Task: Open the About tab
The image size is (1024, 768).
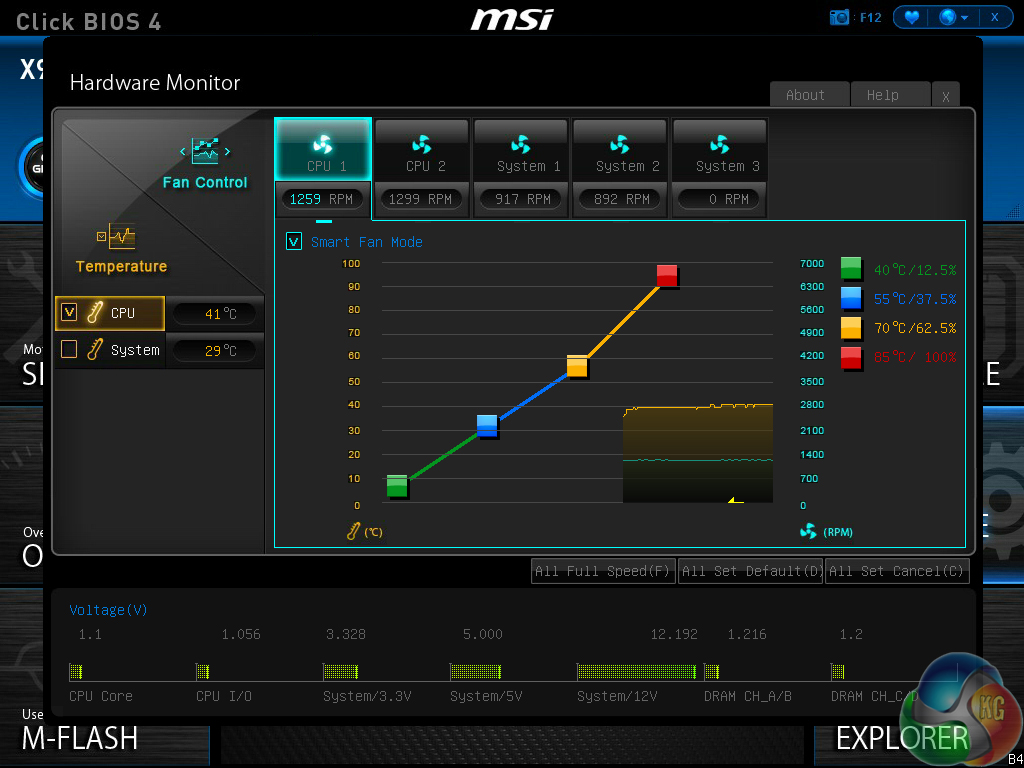Action: click(810, 95)
